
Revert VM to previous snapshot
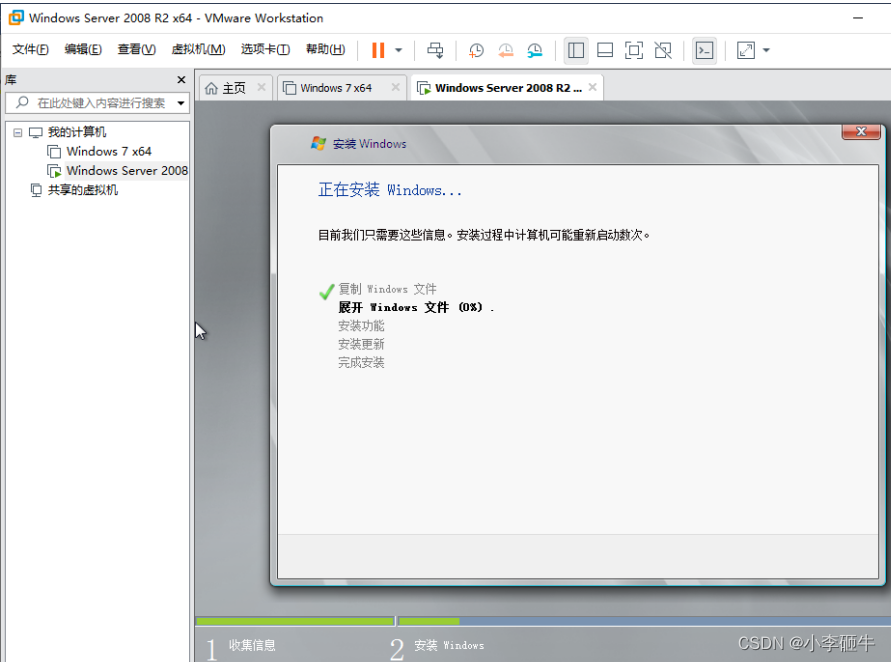click(x=505, y=50)
